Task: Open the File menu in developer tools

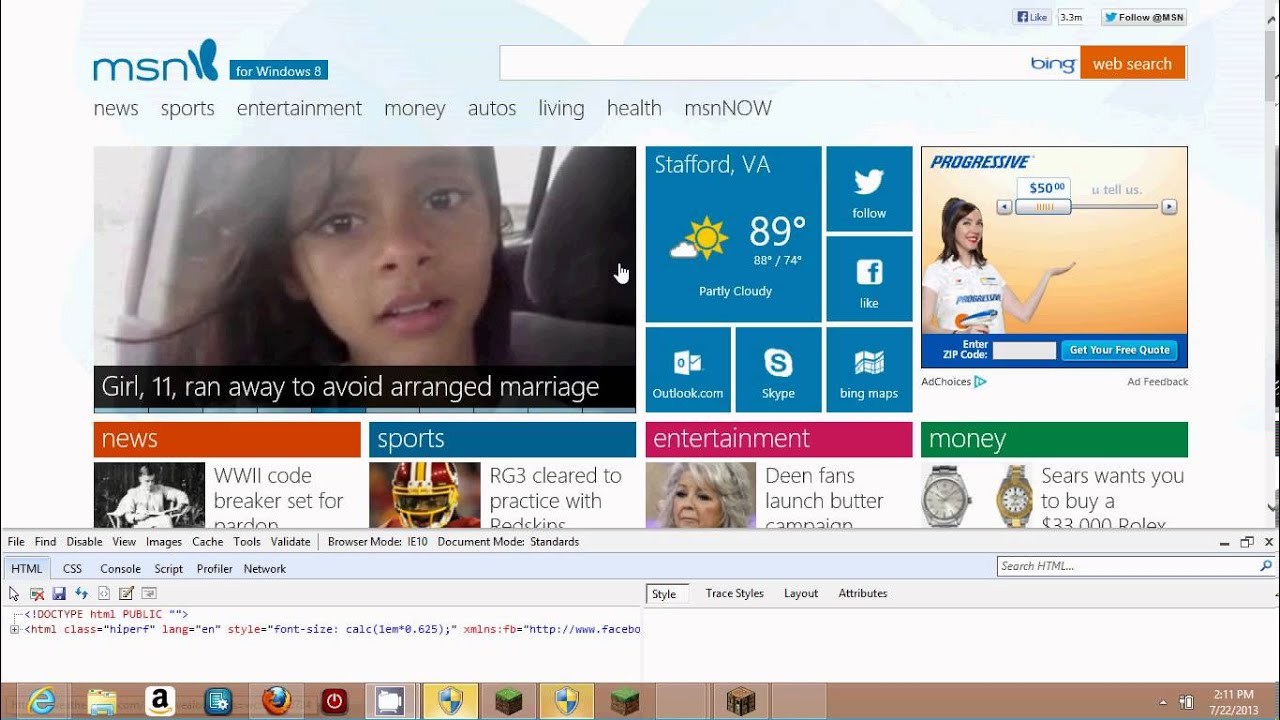Action: click(x=16, y=541)
